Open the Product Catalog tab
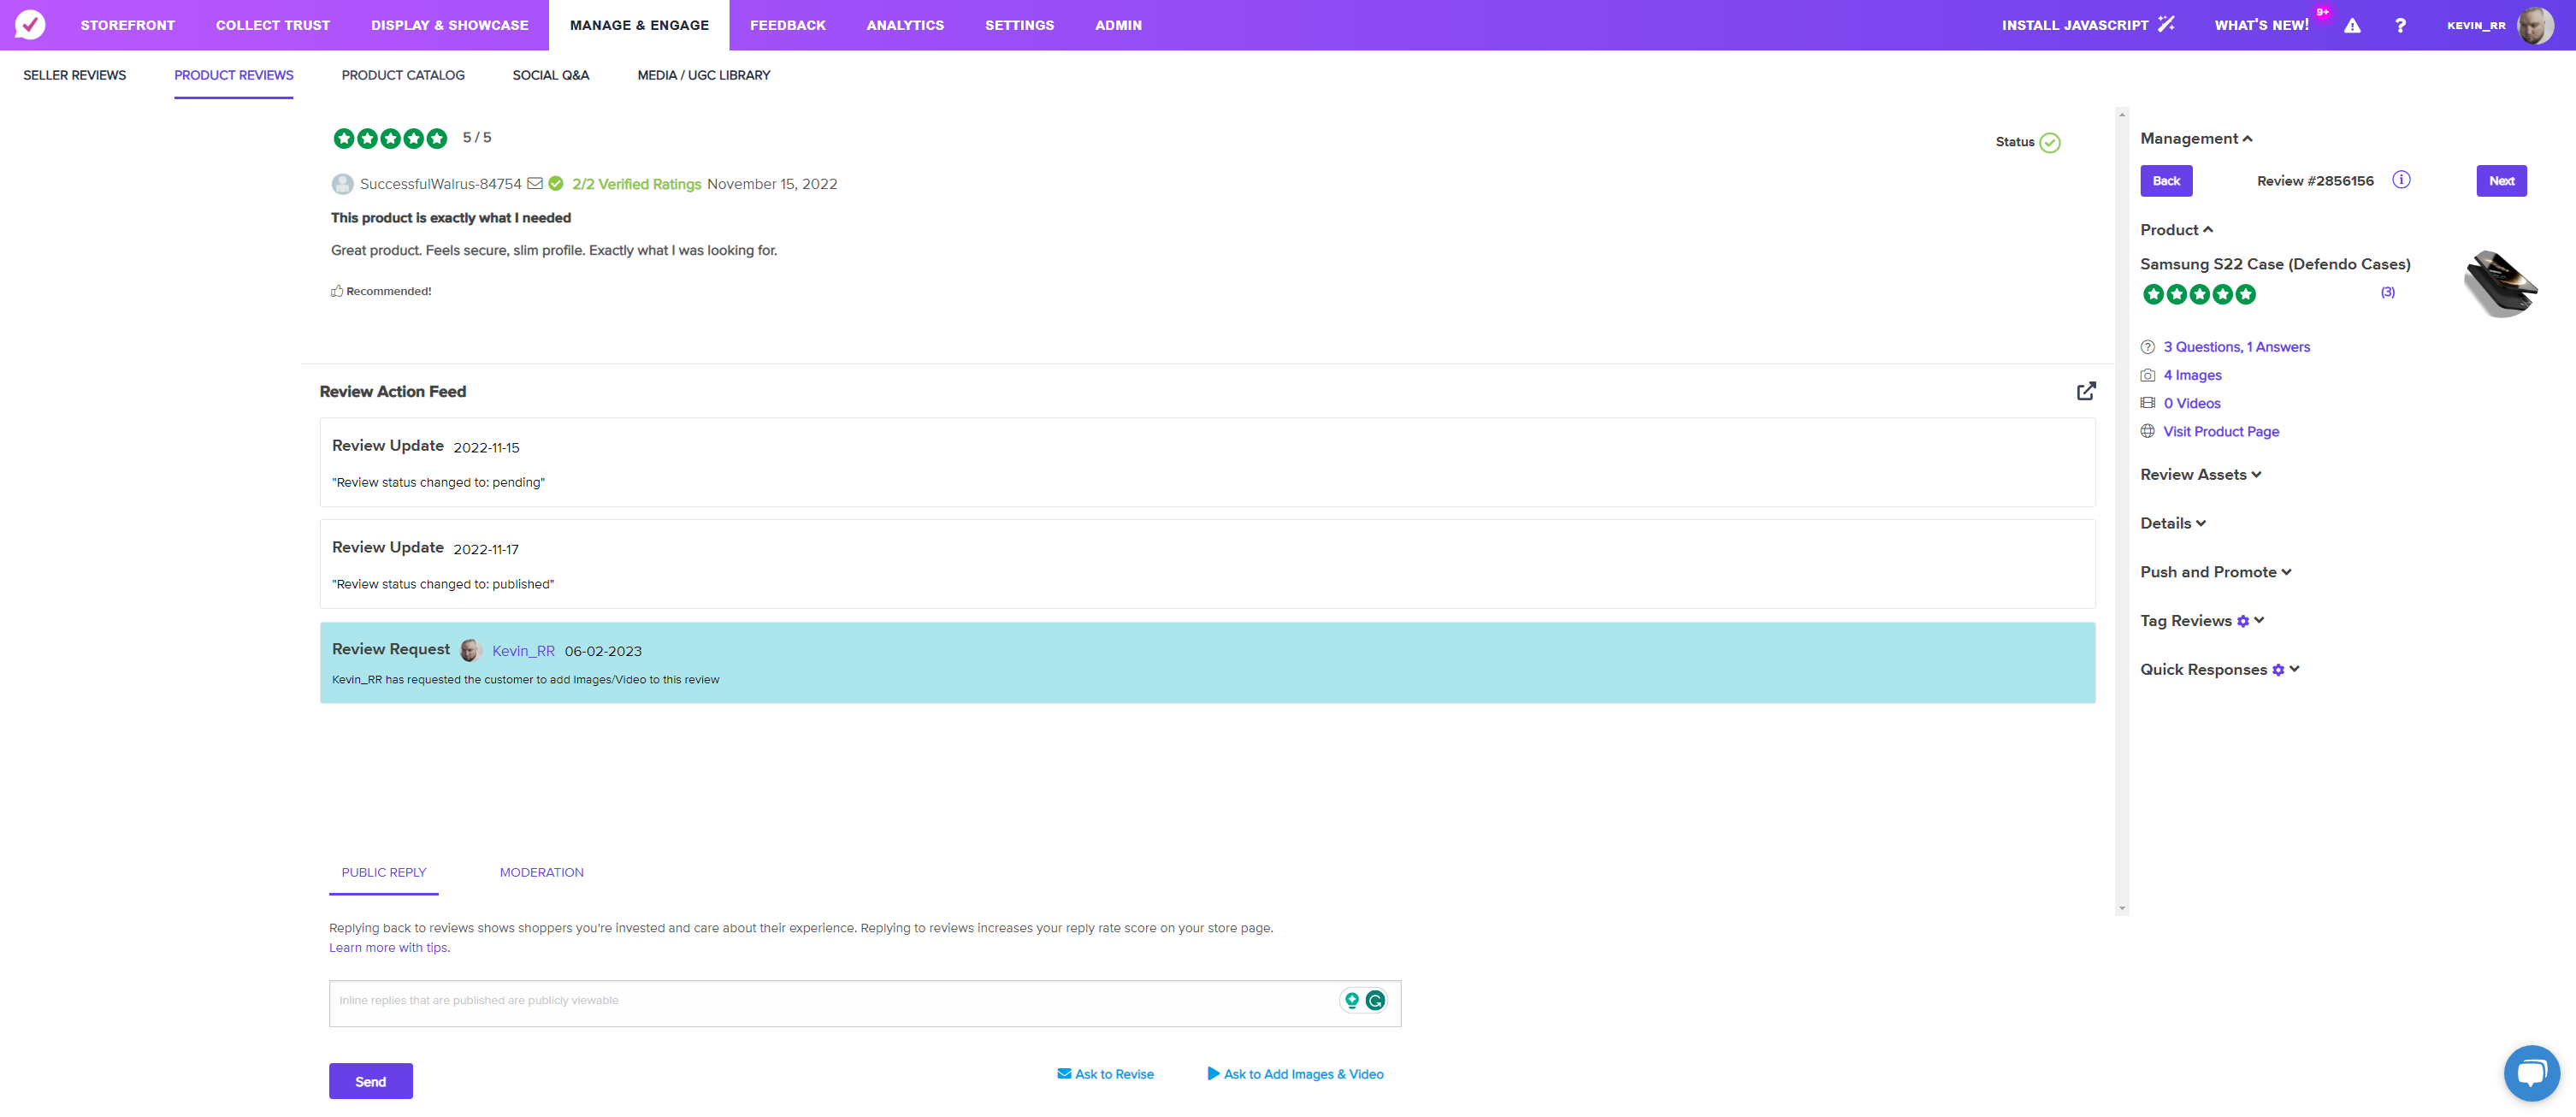The image size is (2576, 1117). (x=403, y=75)
